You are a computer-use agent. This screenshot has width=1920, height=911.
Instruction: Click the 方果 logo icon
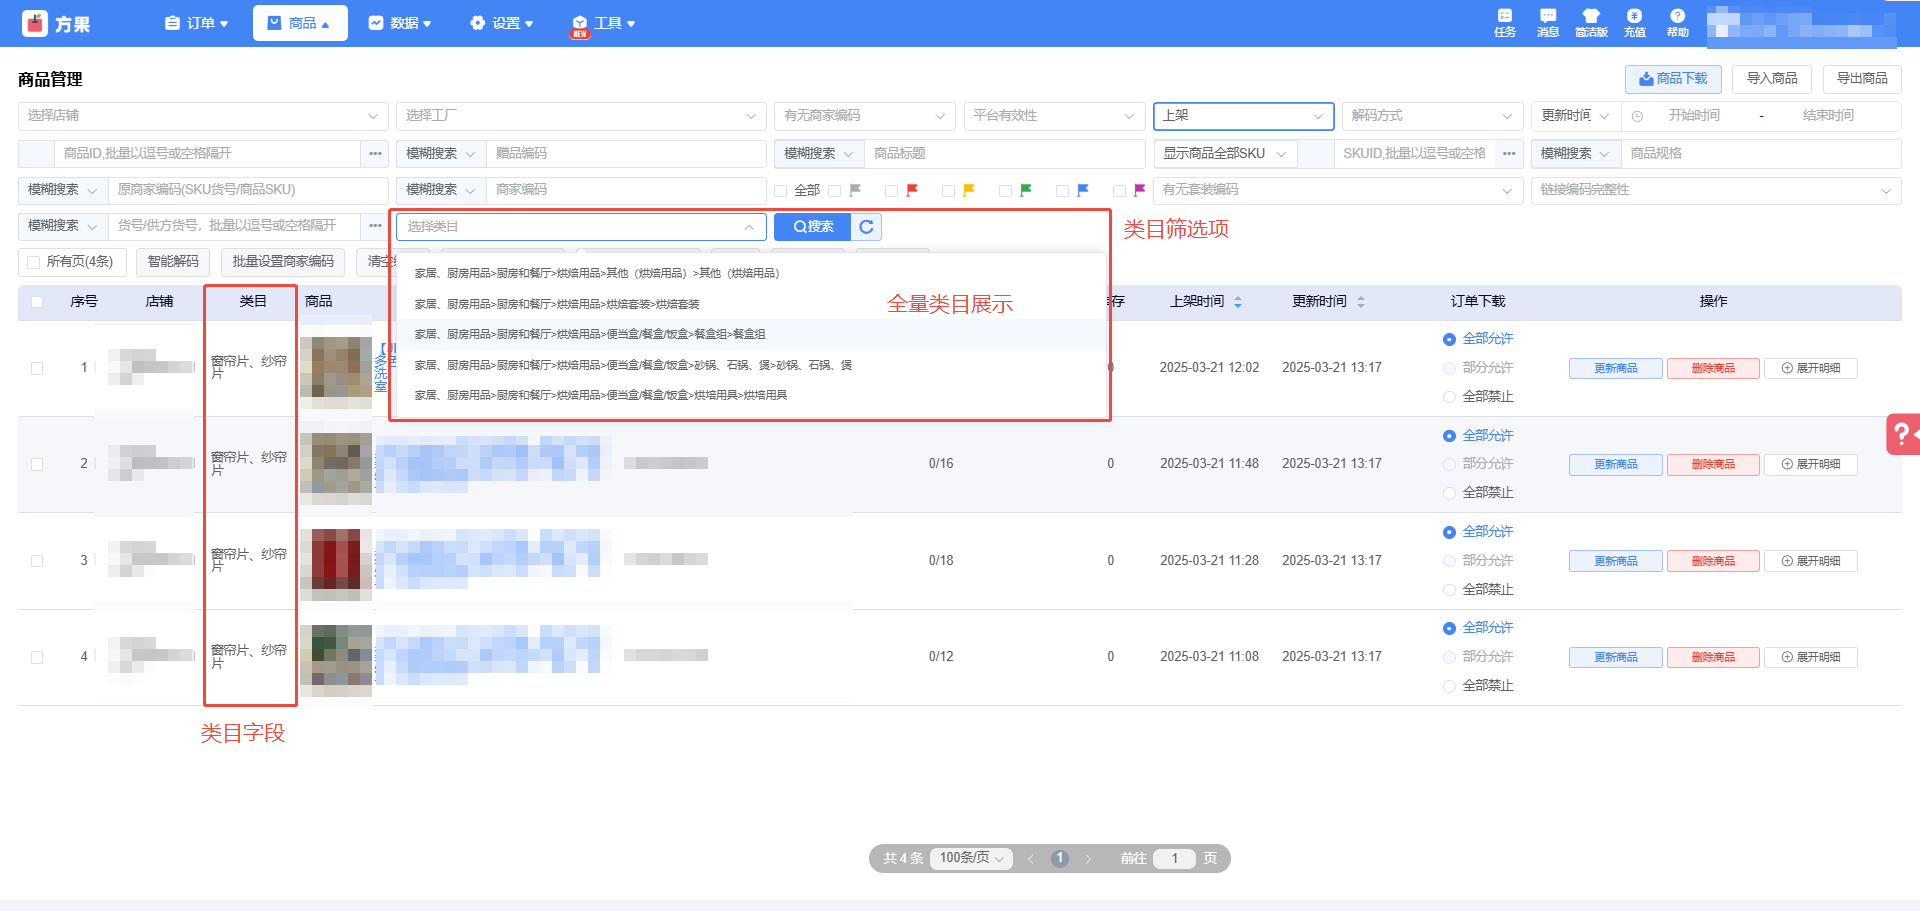tap(35, 23)
